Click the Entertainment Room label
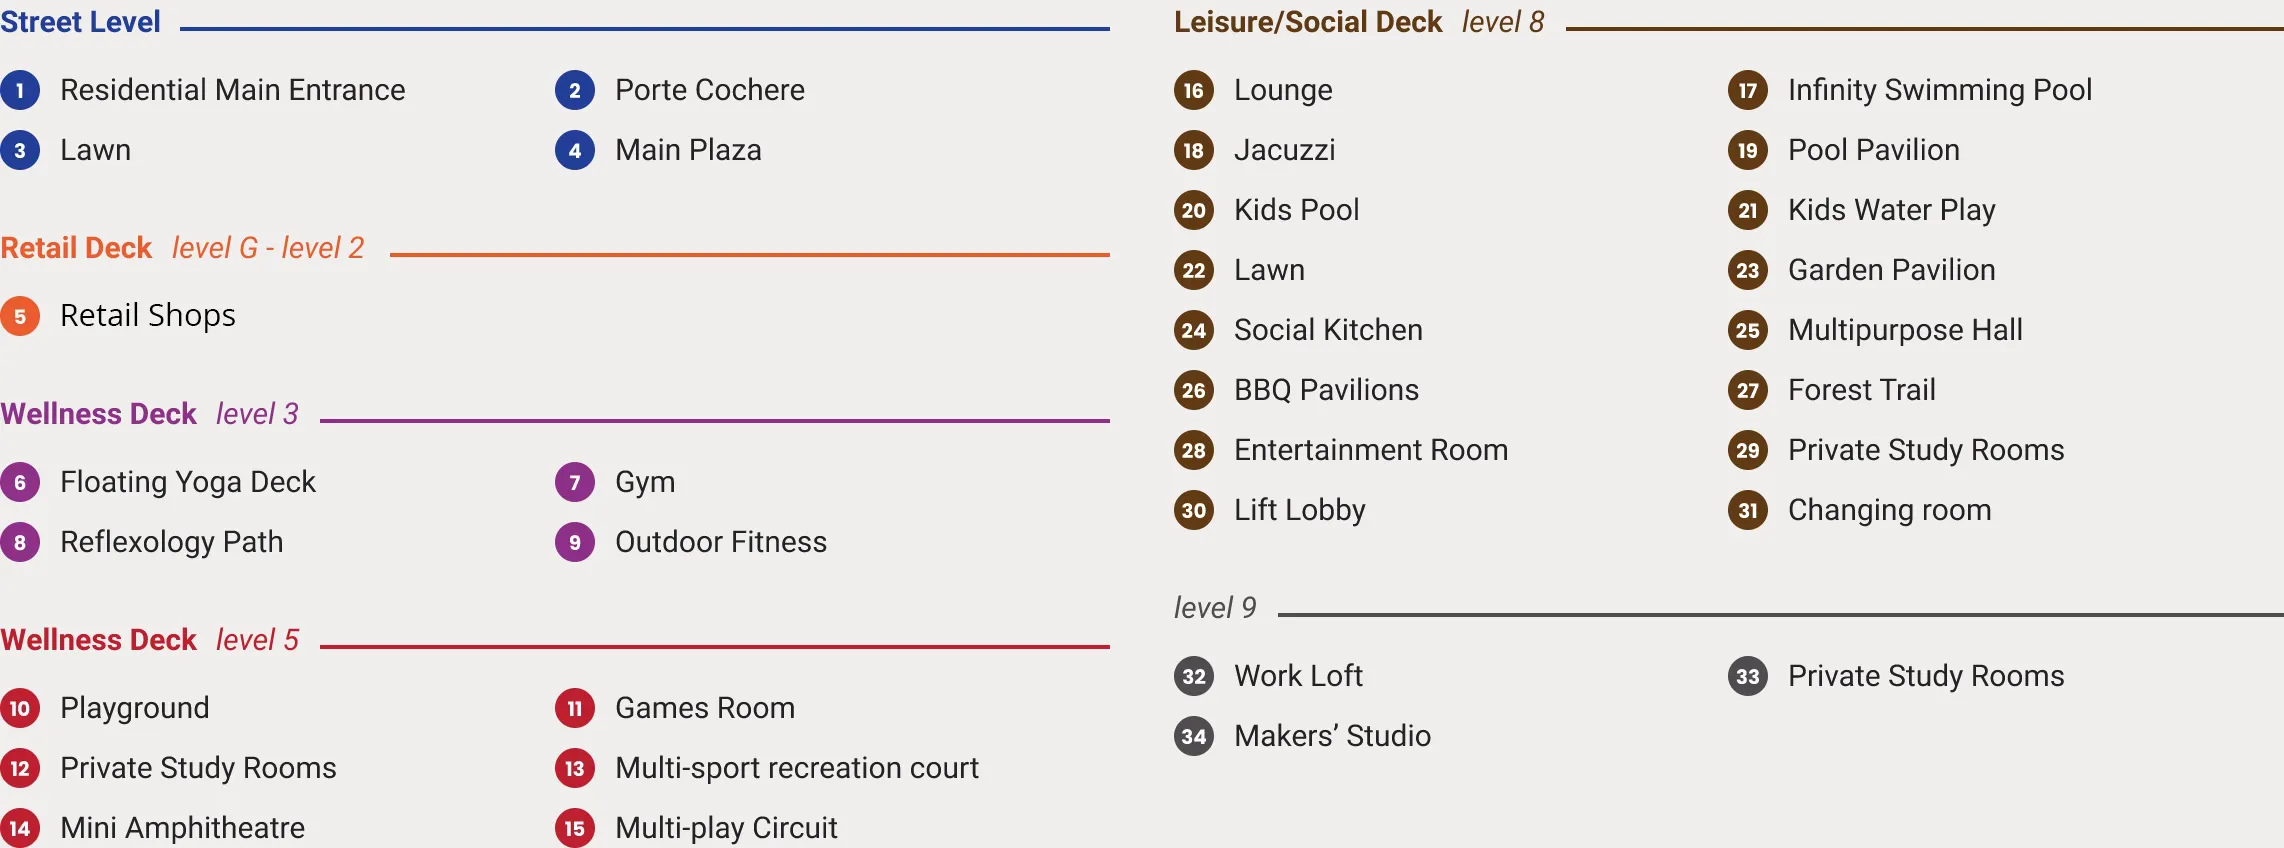The height and width of the screenshot is (848, 2284). [1371, 450]
